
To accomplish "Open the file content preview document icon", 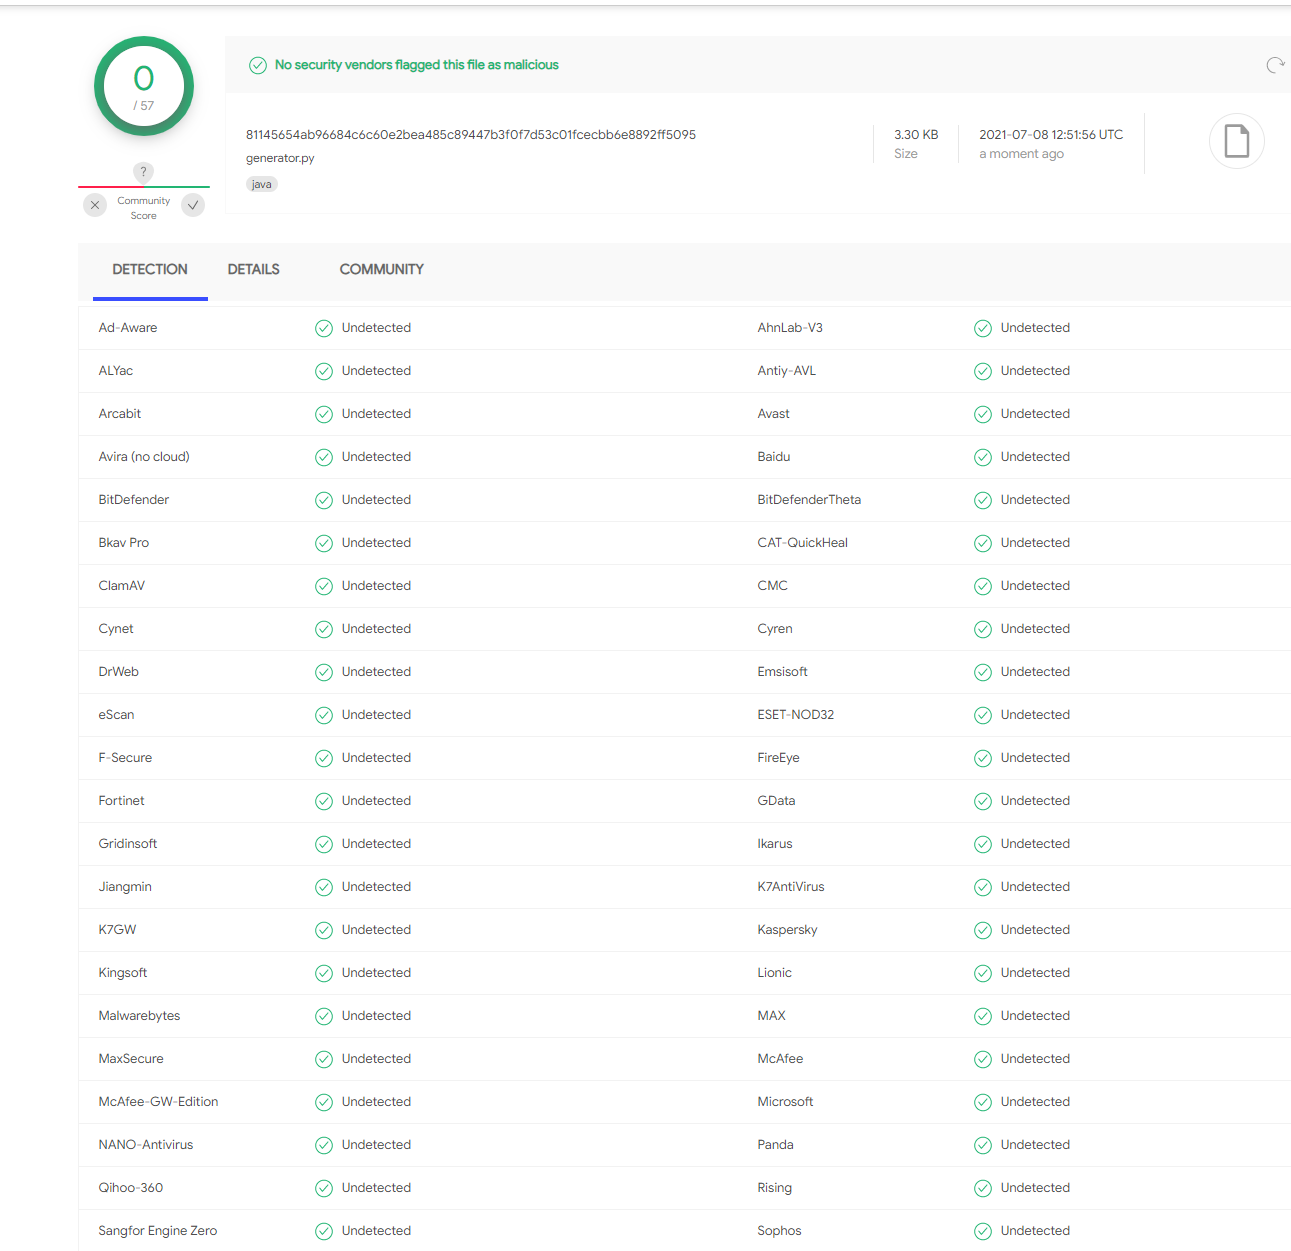I will 1236,141.
